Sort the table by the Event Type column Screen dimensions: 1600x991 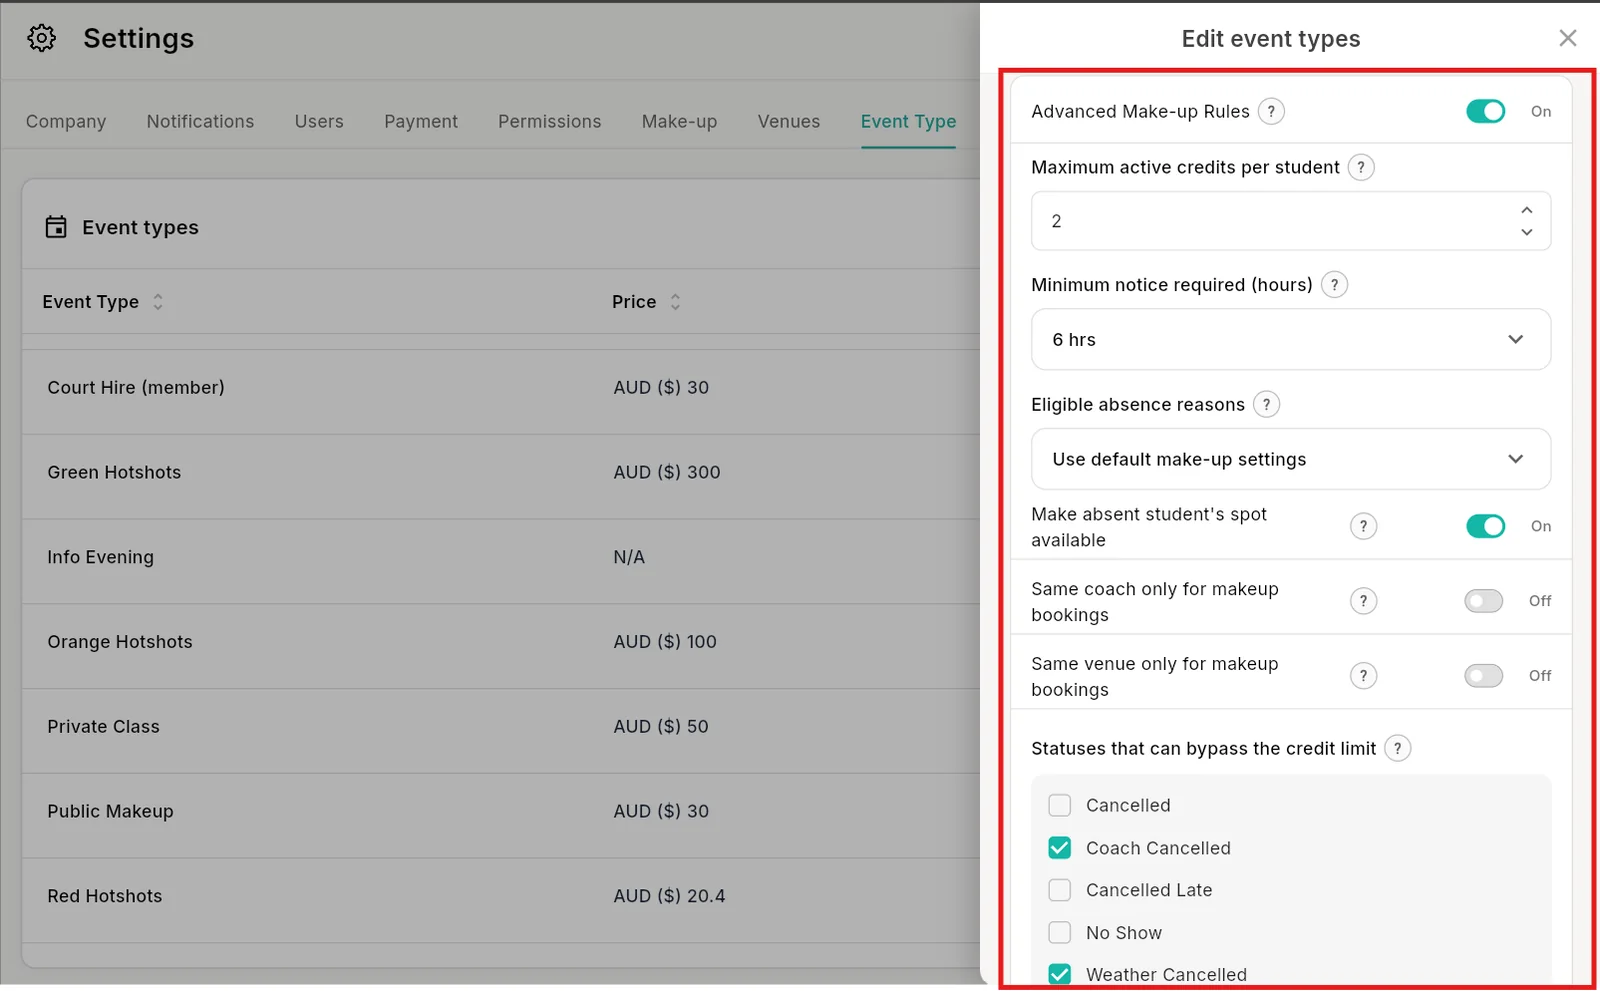157,302
